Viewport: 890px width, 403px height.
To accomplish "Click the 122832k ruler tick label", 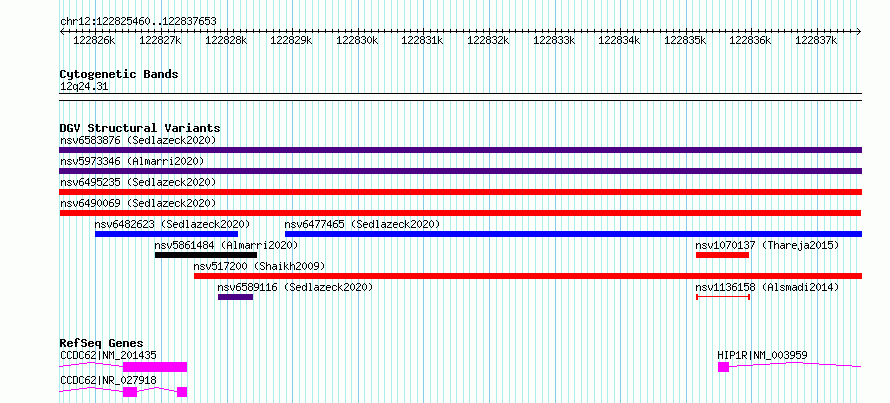I will (488, 40).
